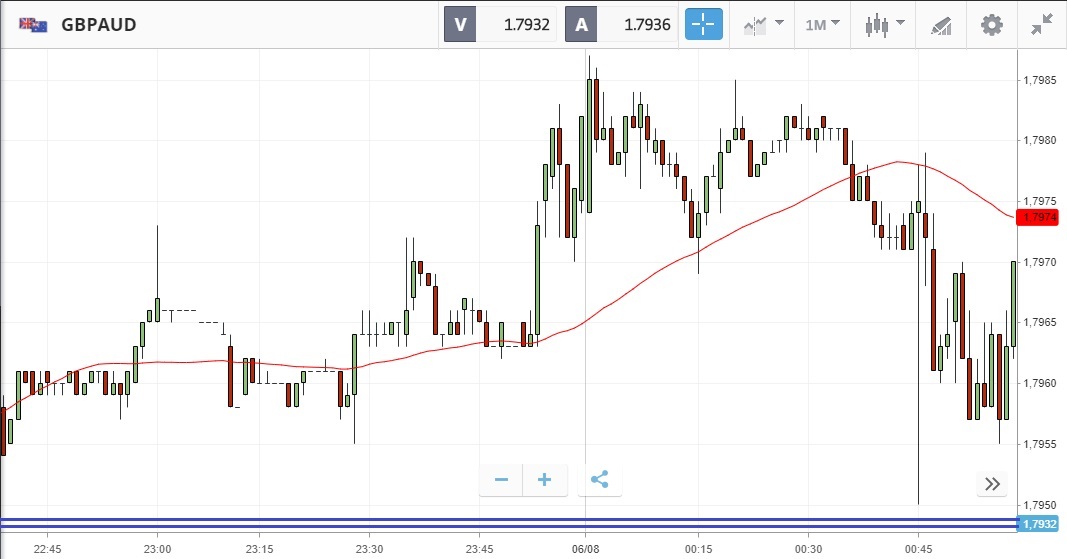
Task: Click the collapse chart arrows icon
Action: point(1042,24)
